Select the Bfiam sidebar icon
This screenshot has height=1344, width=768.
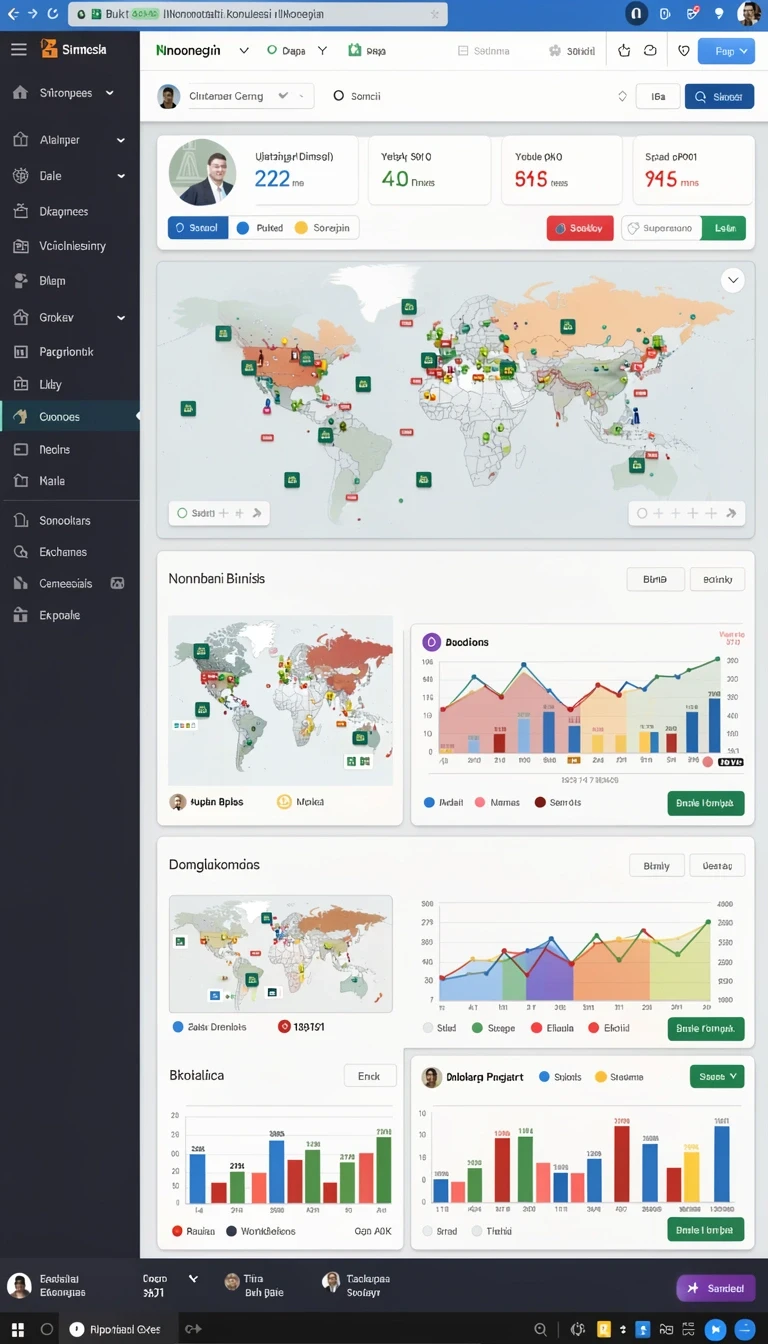(x=20, y=281)
